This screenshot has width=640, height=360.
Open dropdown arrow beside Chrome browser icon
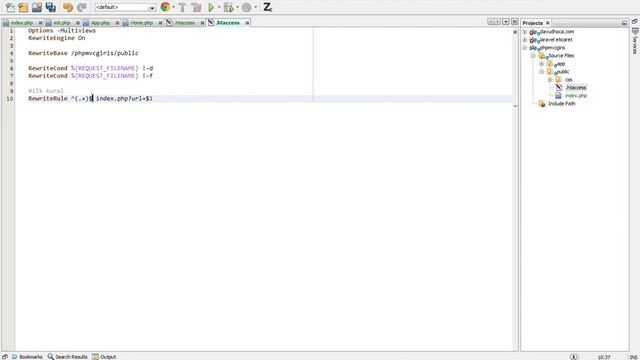pyautogui.click(x=173, y=7)
